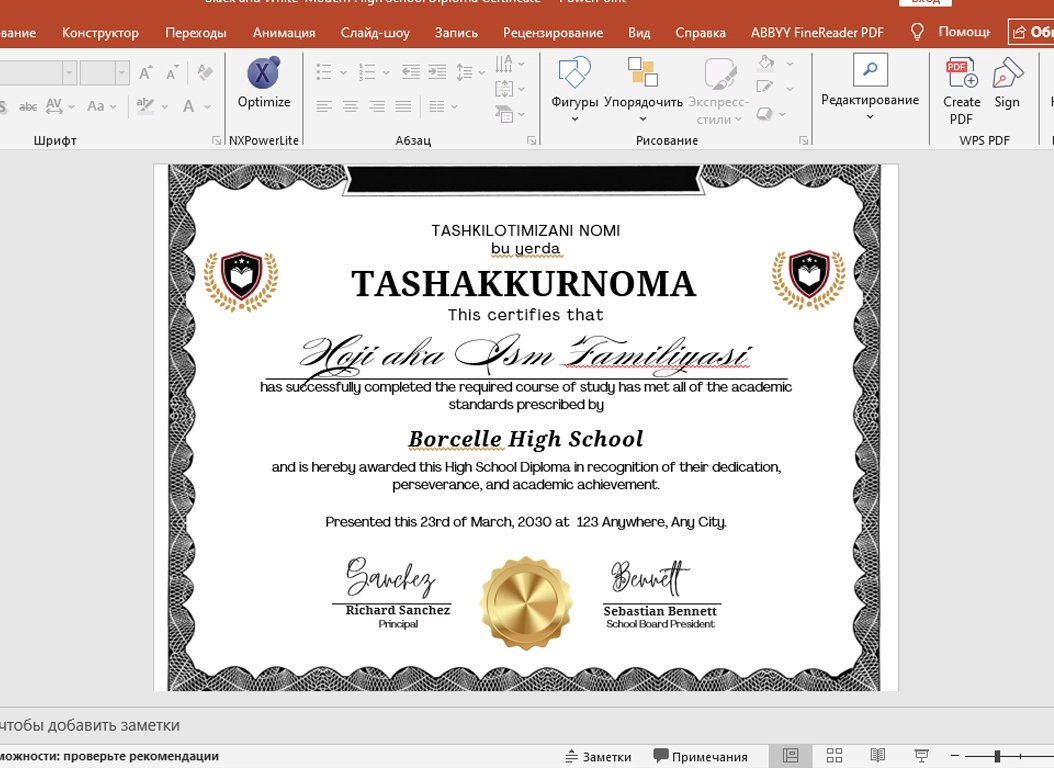The height and width of the screenshot is (768, 1054).
Task: Open ABBYY FineReader PDF tab
Action: pos(817,32)
